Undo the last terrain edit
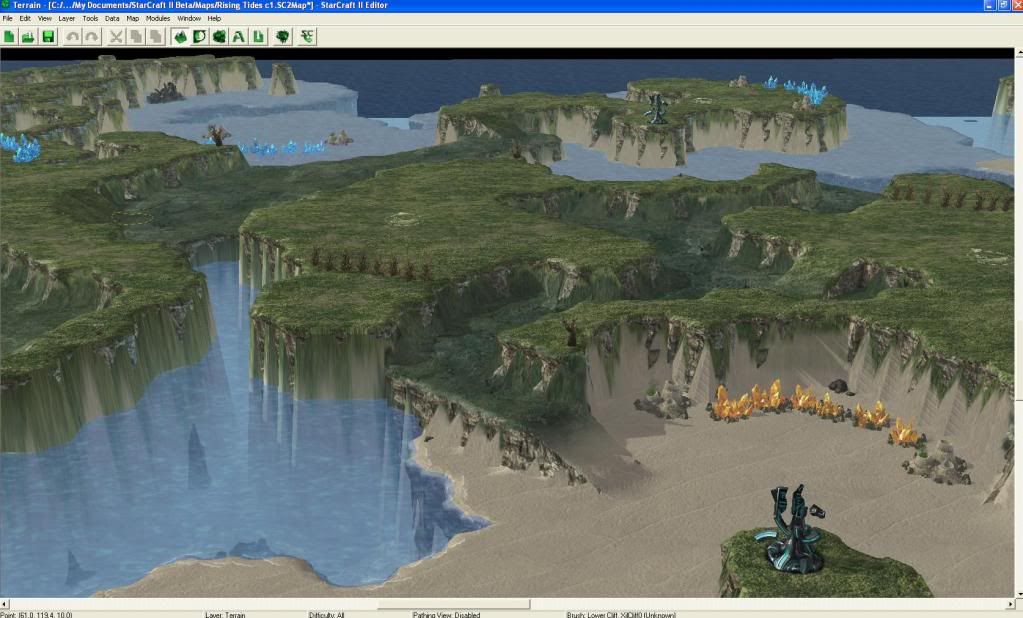 click(x=72, y=37)
